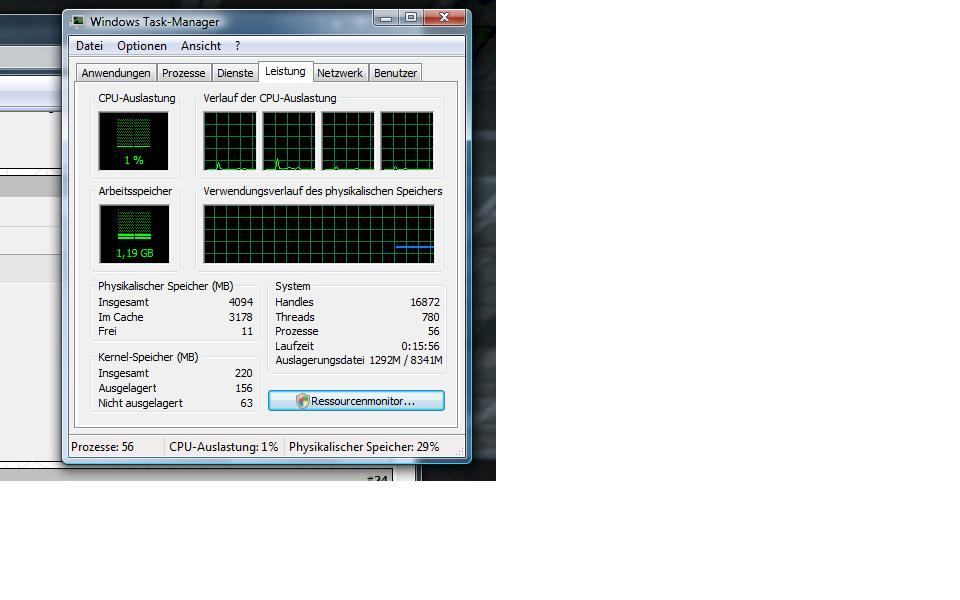
Task: Click the Insgesamt value 4094
Action: point(241,302)
